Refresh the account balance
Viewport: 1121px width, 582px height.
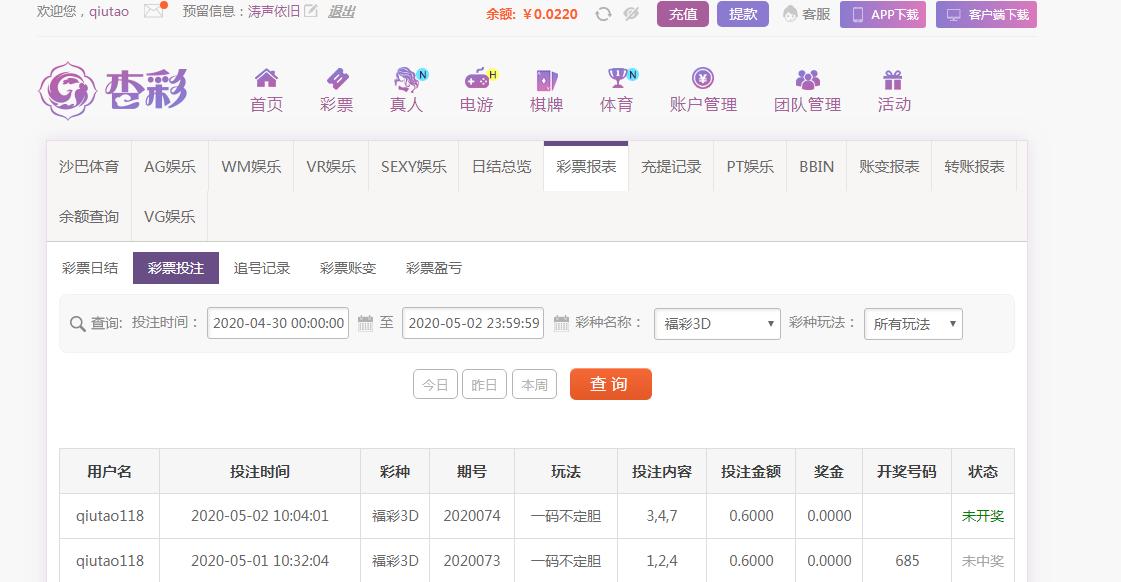coord(603,14)
